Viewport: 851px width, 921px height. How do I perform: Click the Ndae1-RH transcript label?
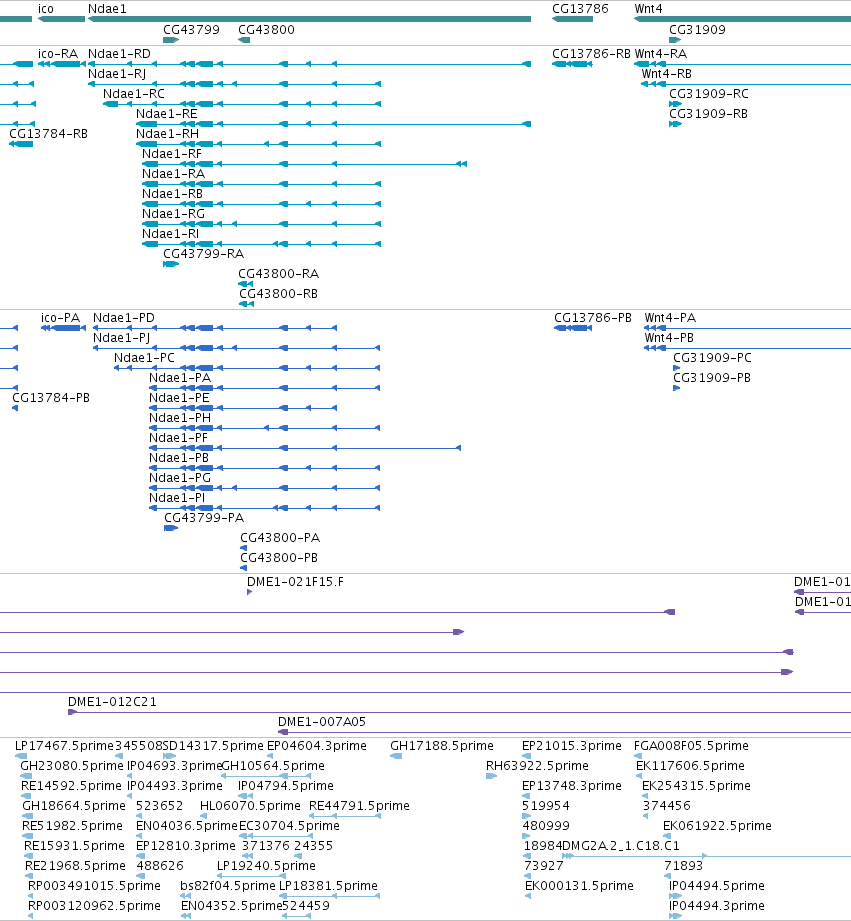point(167,134)
